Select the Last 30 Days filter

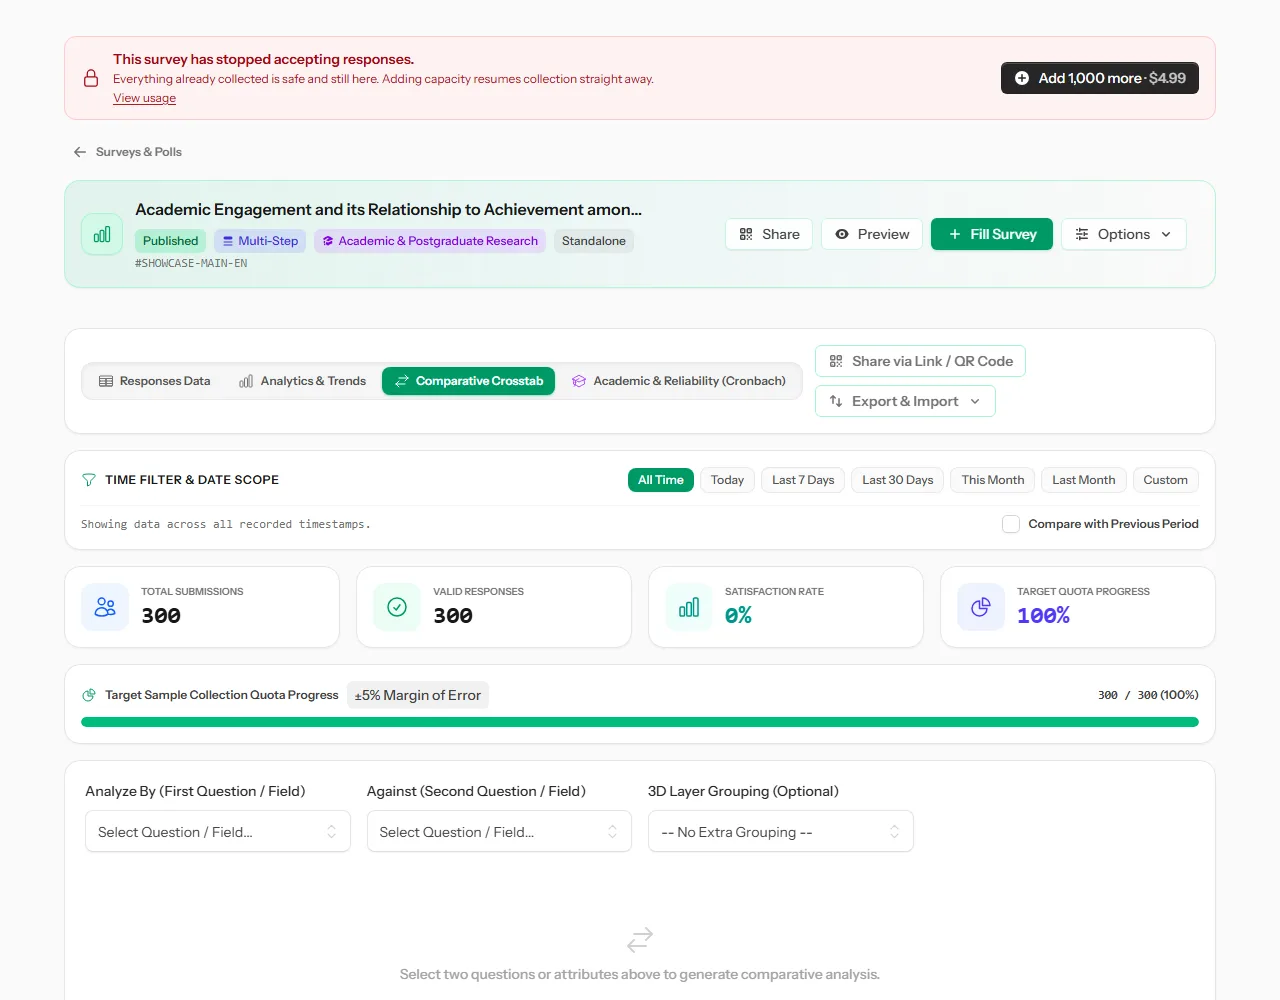coord(898,480)
